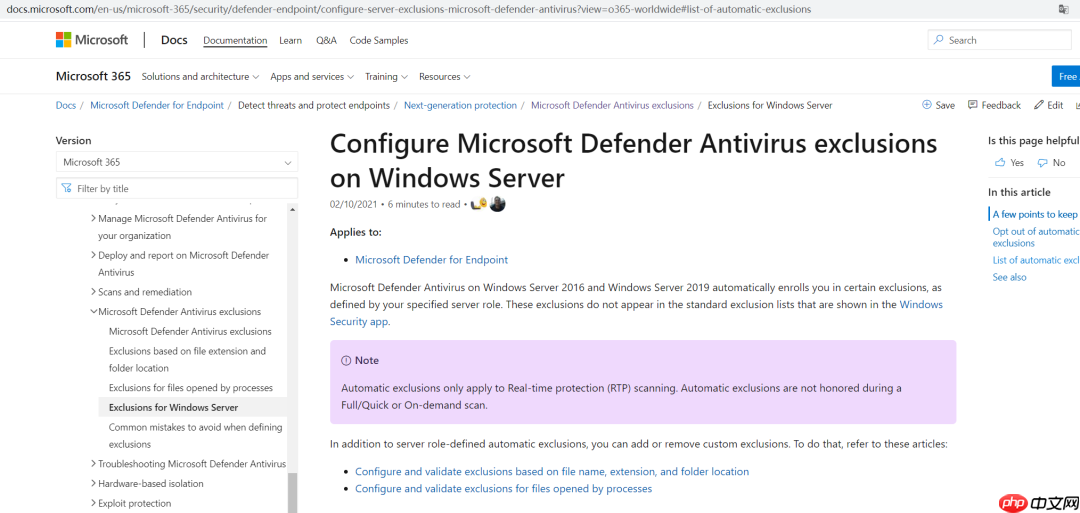Viewport: 1080px width, 513px height.
Task: Click Microsoft Defender for Endpoint bullet link
Action: pos(431,260)
